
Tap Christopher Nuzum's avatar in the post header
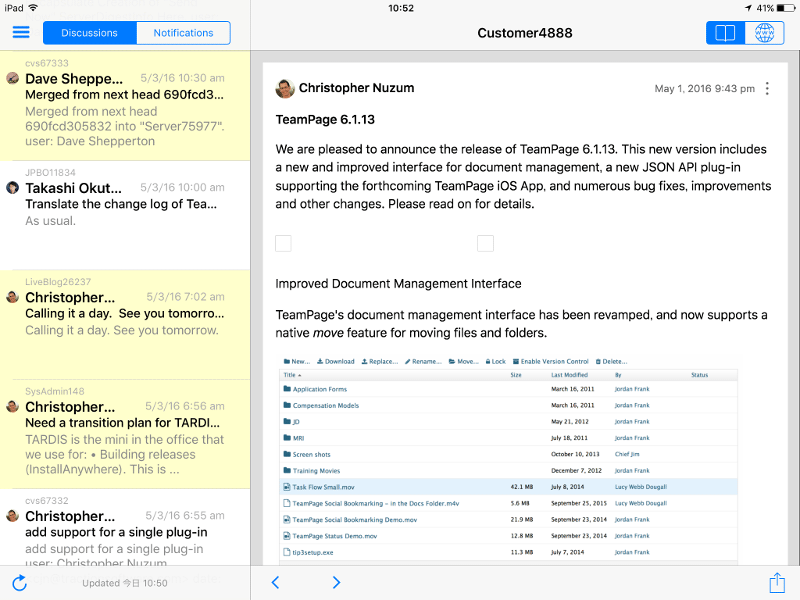point(285,89)
